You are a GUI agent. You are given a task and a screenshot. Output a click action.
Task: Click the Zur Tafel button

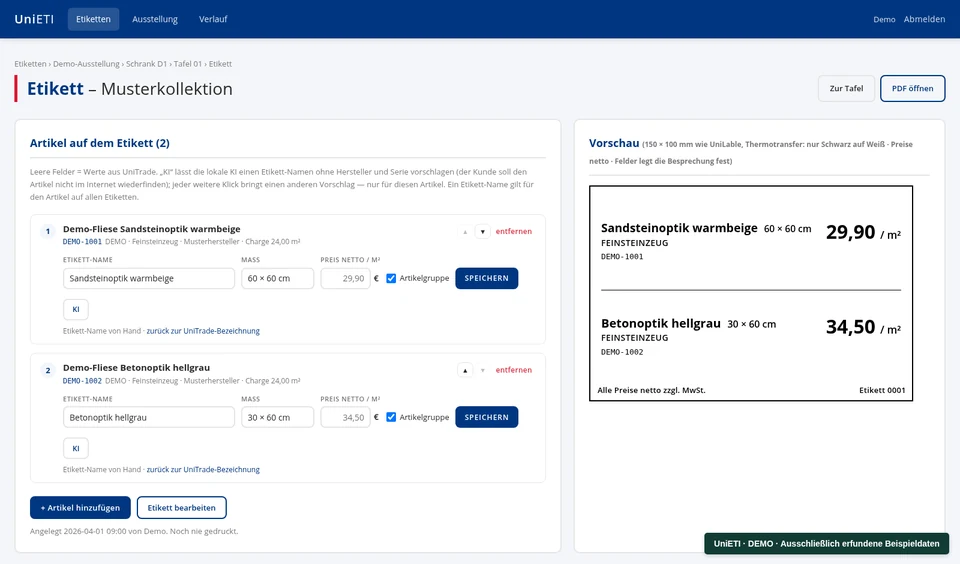click(x=846, y=89)
